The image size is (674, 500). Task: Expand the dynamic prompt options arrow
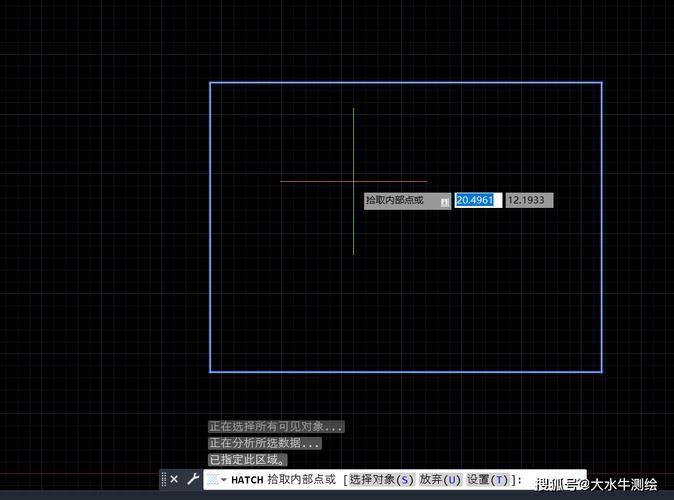click(444, 201)
